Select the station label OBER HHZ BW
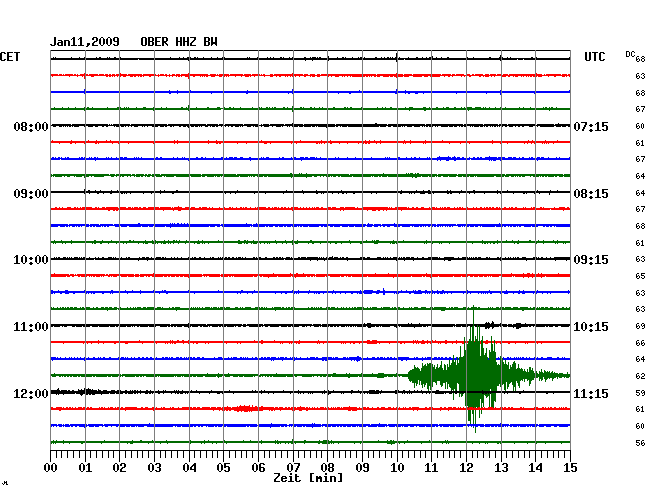 click(179, 42)
